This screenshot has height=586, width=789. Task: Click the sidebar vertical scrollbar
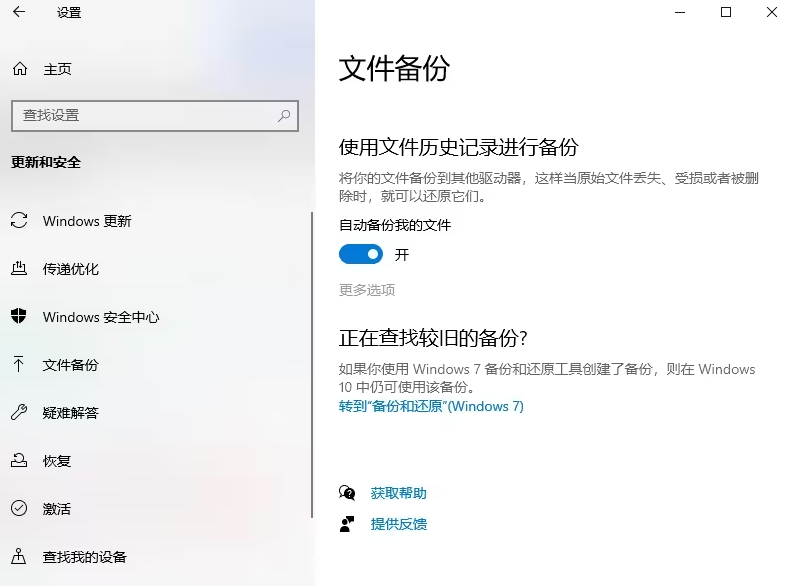click(312, 365)
